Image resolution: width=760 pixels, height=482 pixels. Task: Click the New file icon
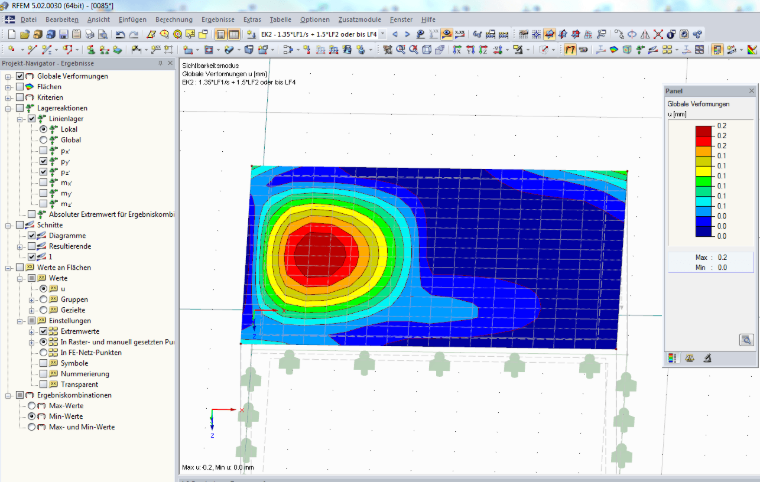click(12, 34)
